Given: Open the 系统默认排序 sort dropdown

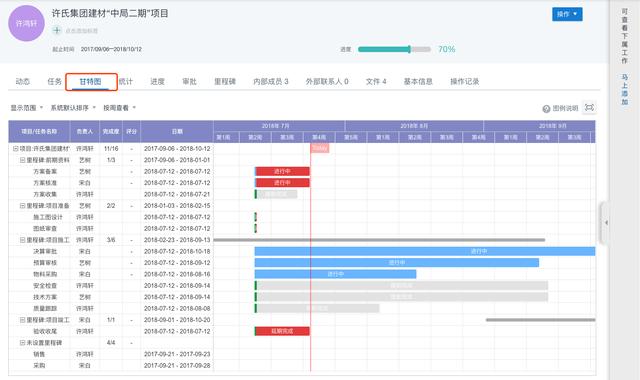Looking at the screenshot, I should (x=73, y=108).
